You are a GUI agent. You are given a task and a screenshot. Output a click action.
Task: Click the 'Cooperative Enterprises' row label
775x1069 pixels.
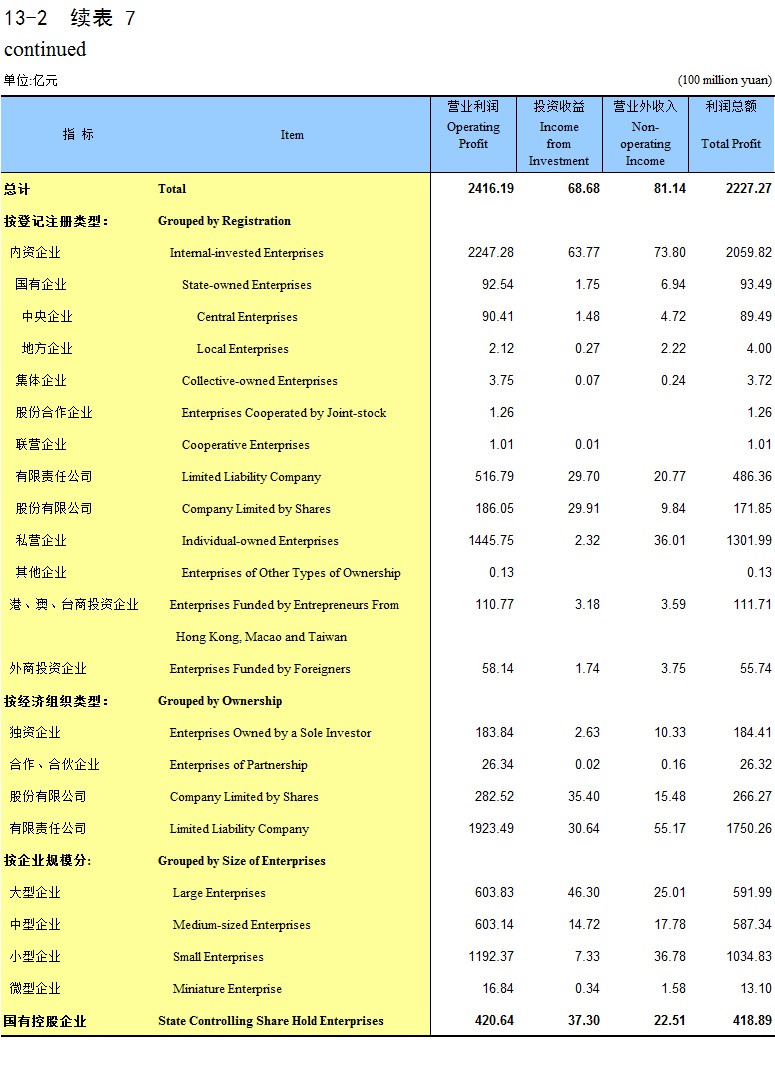[x=245, y=445]
